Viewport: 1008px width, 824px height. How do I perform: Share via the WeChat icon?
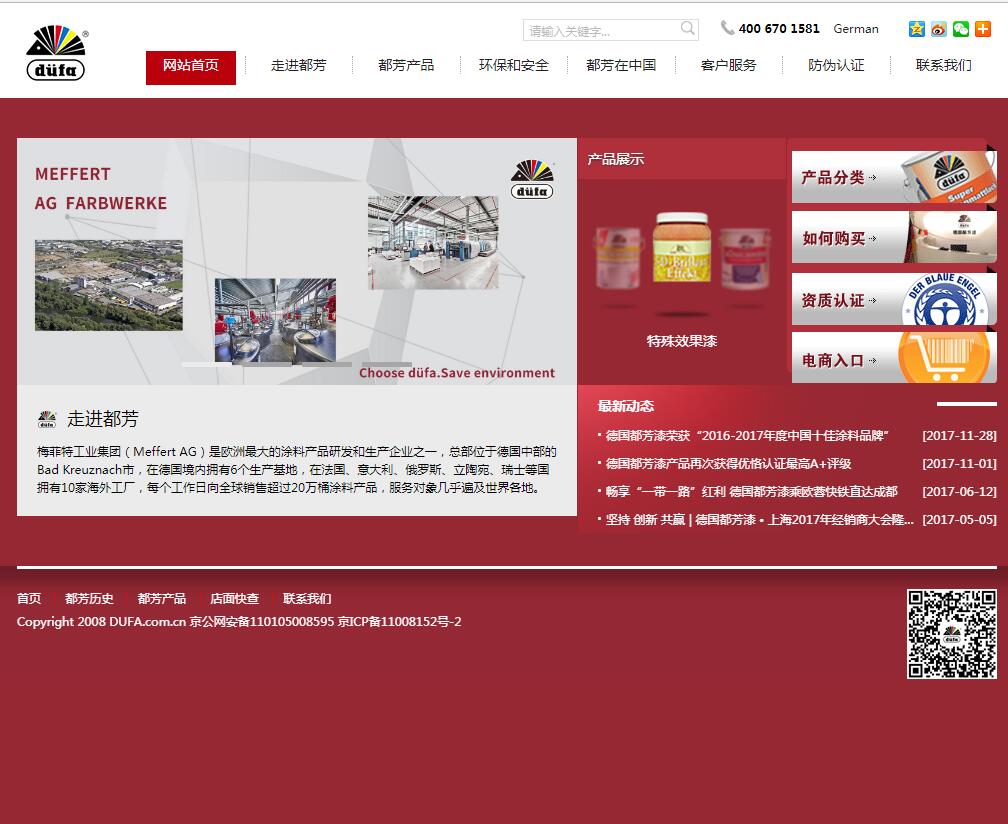click(960, 29)
